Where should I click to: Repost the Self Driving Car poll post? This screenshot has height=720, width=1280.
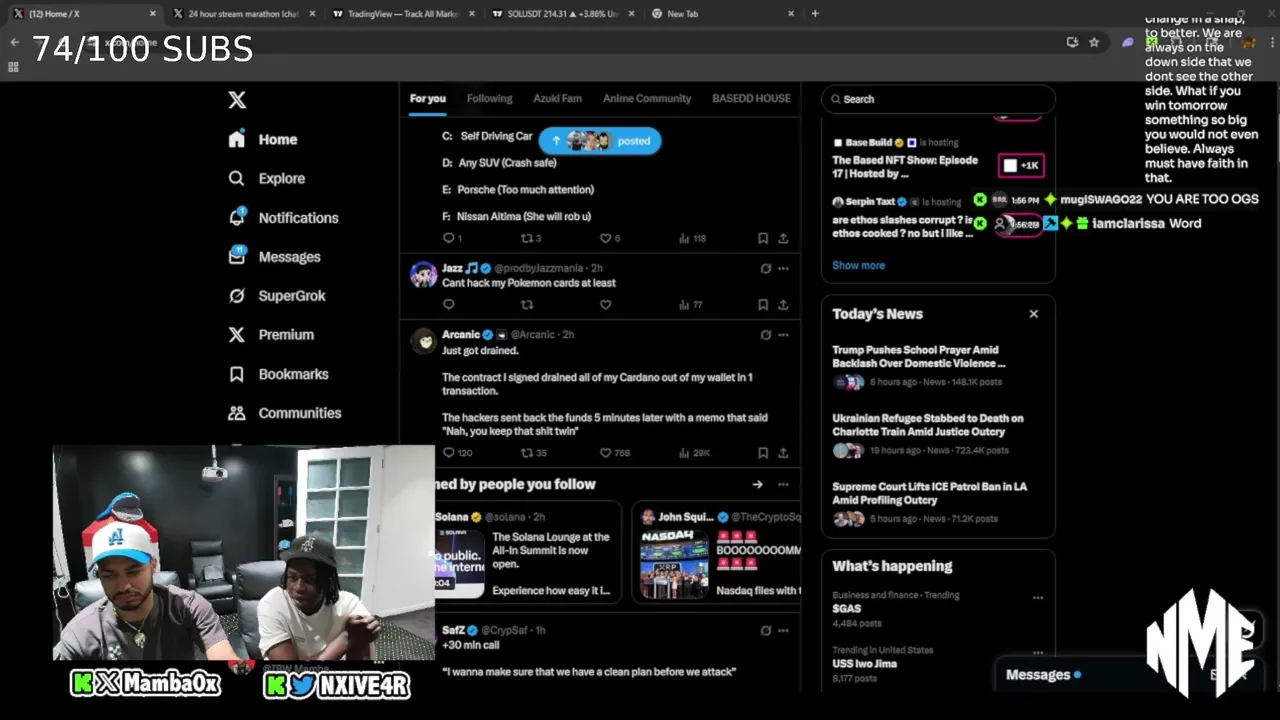[531, 238]
